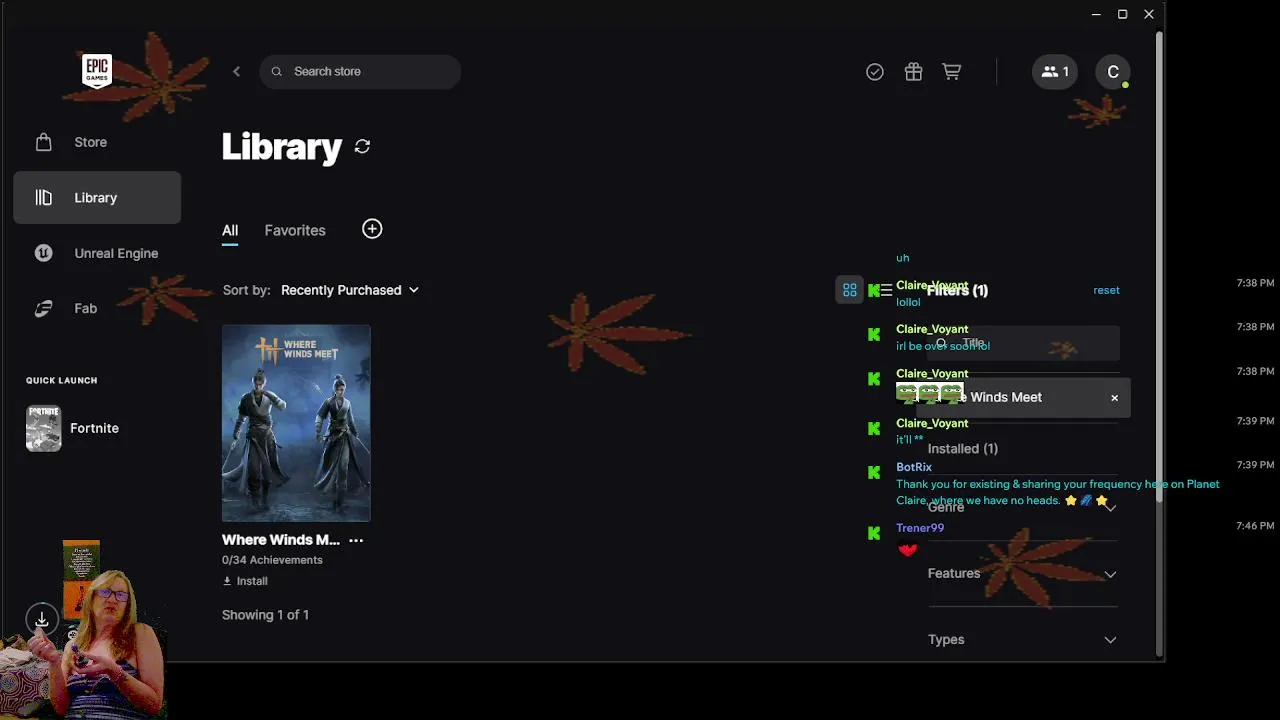Open Library in sidebar
The image size is (1280, 720).
coord(97,198)
